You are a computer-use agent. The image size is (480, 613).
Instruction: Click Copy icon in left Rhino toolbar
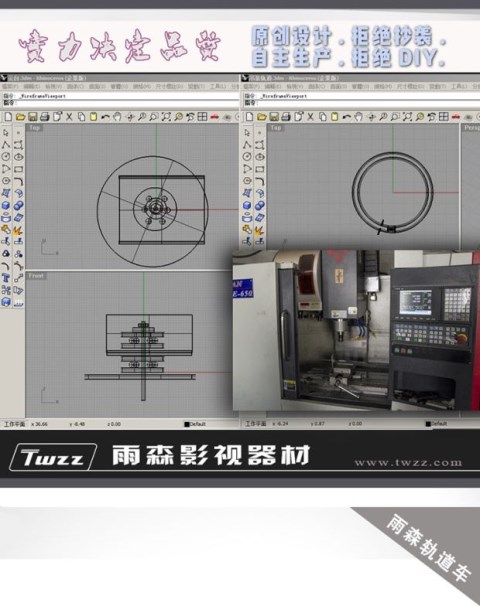(81, 117)
